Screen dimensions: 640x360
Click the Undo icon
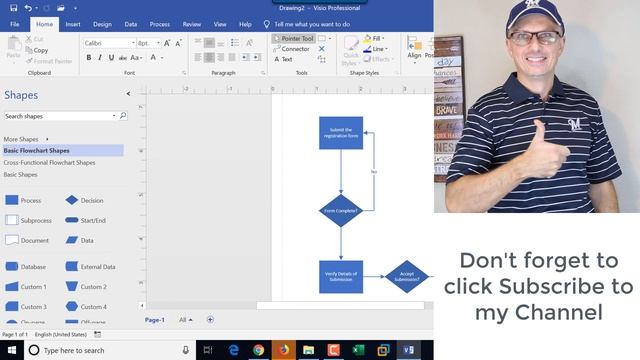(x=28, y=8)
